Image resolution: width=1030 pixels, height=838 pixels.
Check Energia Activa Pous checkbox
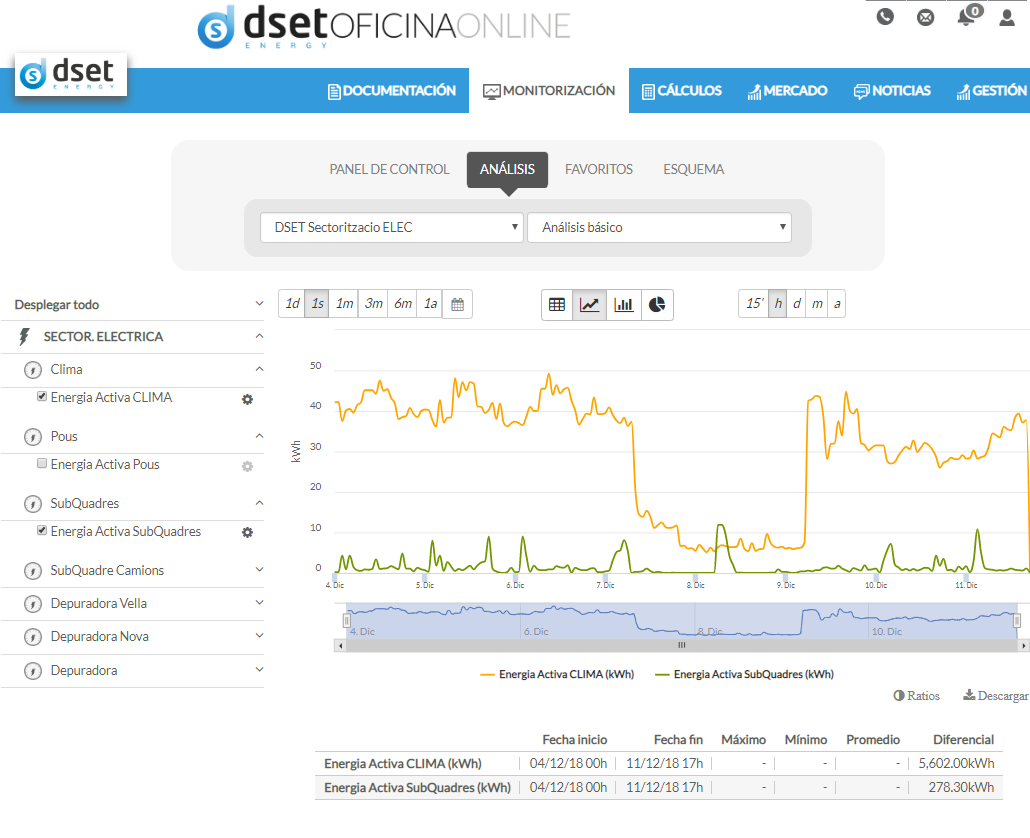coord(42,463)
